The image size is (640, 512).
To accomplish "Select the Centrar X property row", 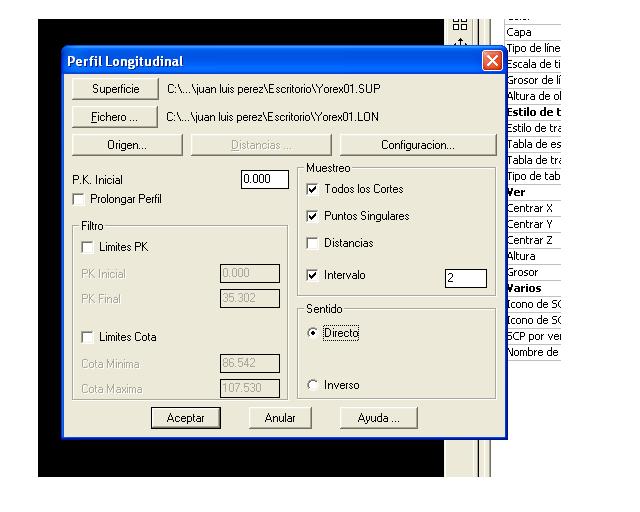I will click(533, 208).
